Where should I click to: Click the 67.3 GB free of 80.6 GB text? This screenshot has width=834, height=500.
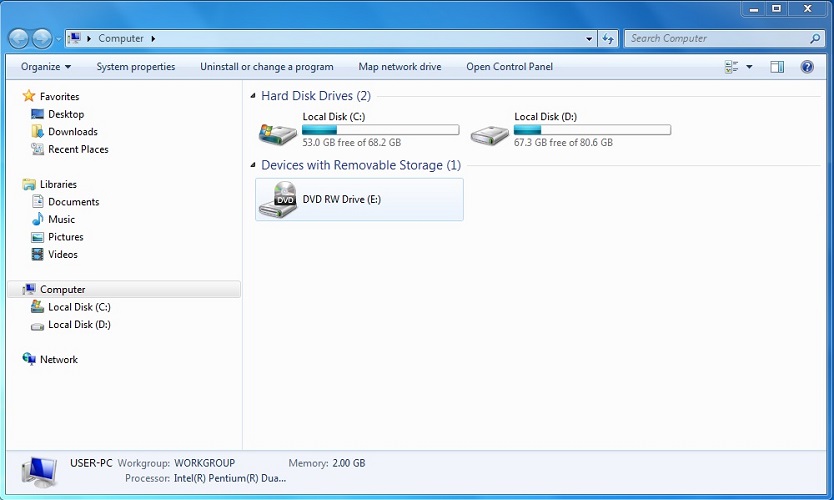tap(563, 143)
